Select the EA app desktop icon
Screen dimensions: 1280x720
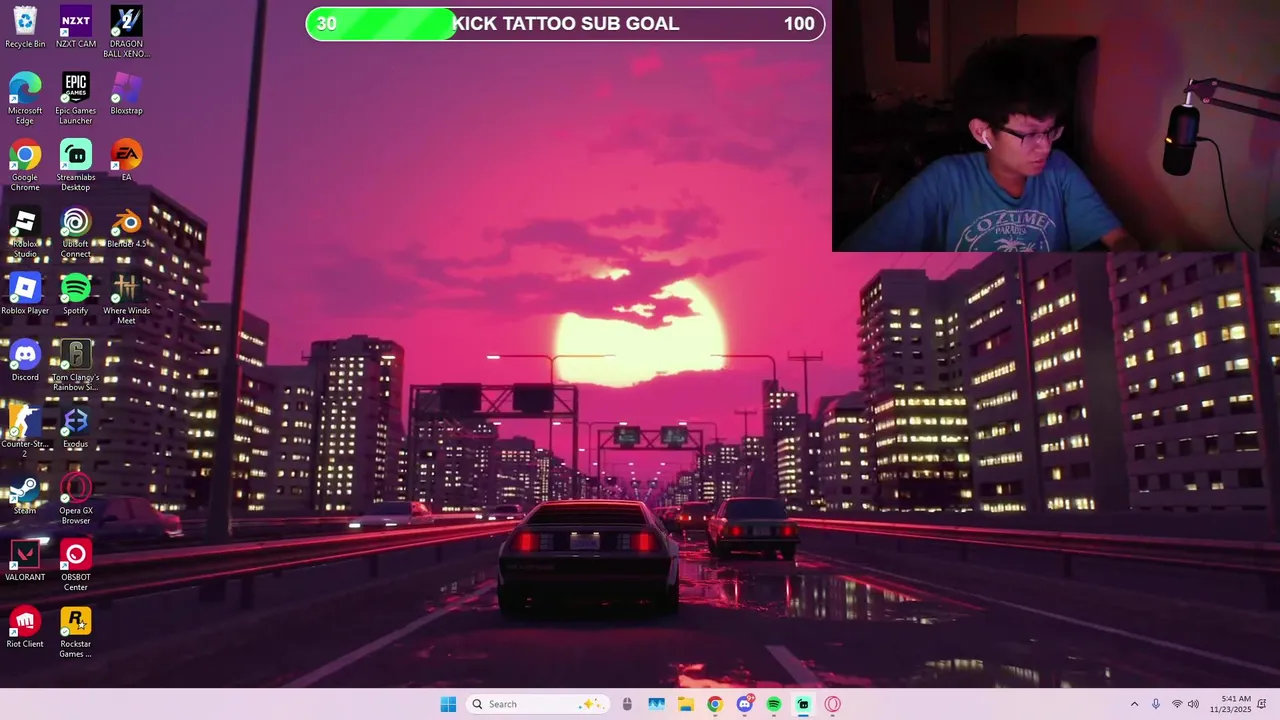pos(126,160)
